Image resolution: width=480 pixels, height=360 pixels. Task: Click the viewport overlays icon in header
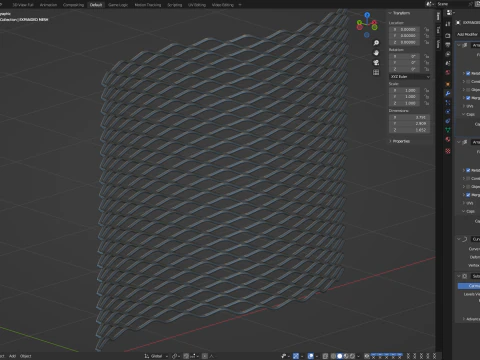(x=311, y=356)
